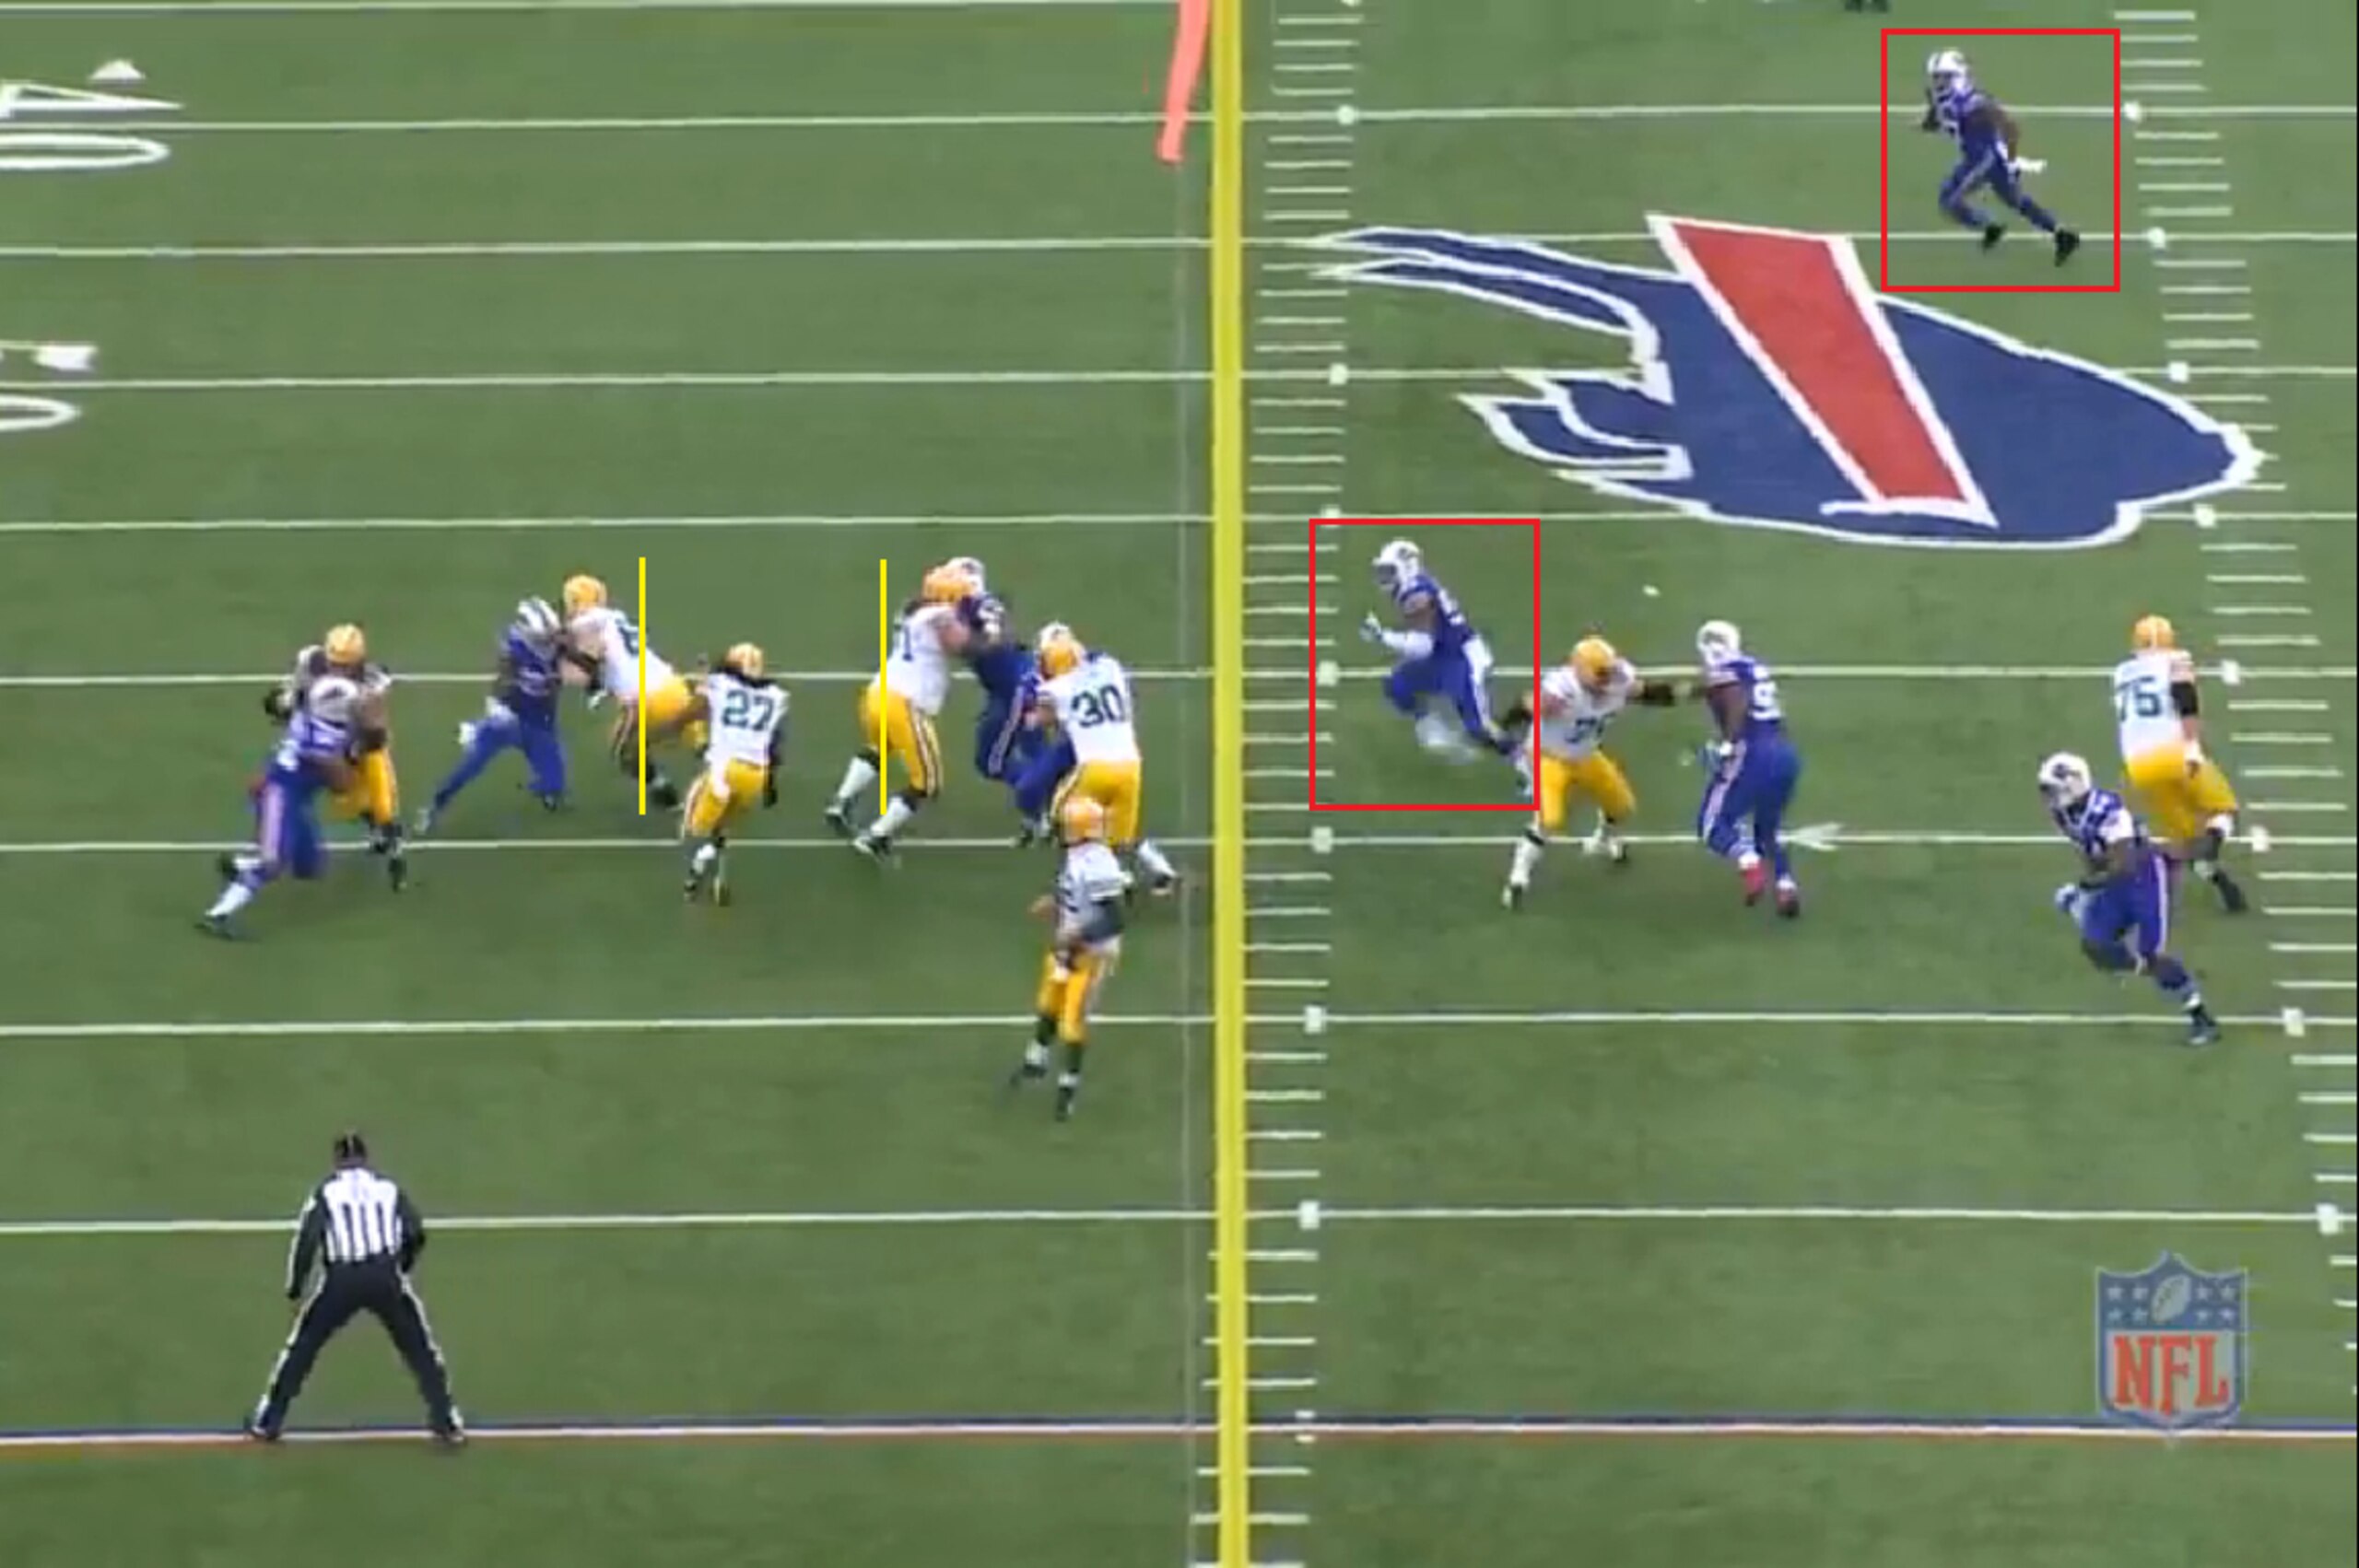
Task: Select Packers player number 30
Action: point(1095,755)
